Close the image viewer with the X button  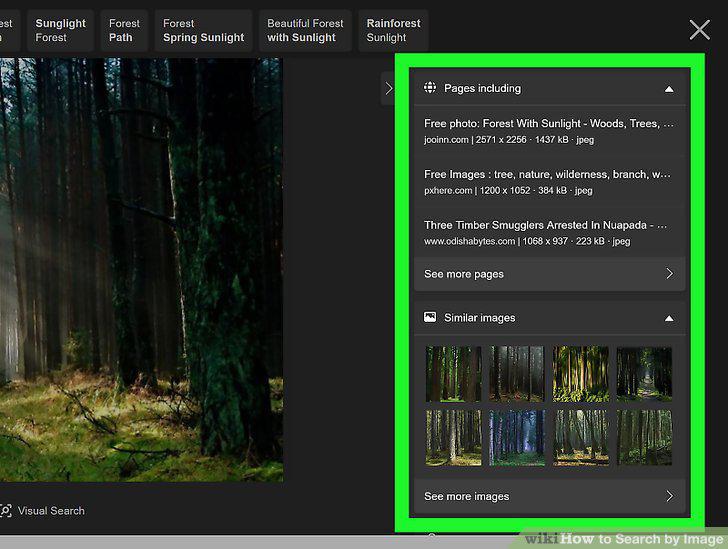699,30
